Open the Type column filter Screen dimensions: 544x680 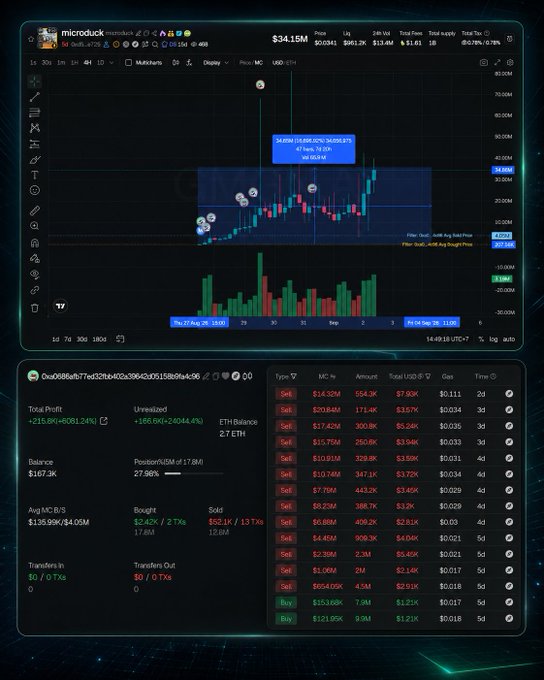pos(294,376)
